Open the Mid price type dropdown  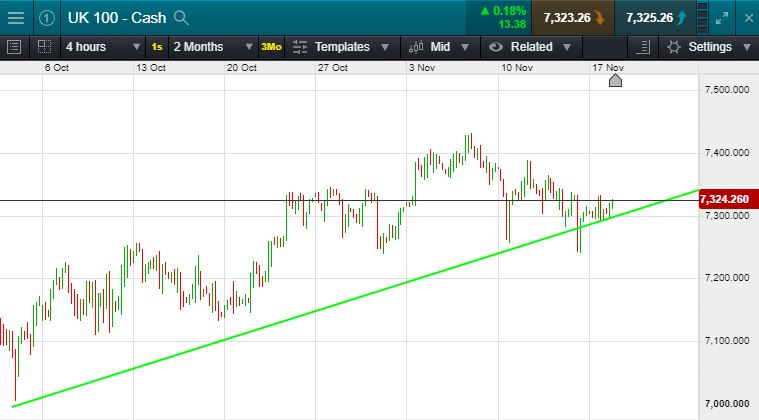point(440,47)
